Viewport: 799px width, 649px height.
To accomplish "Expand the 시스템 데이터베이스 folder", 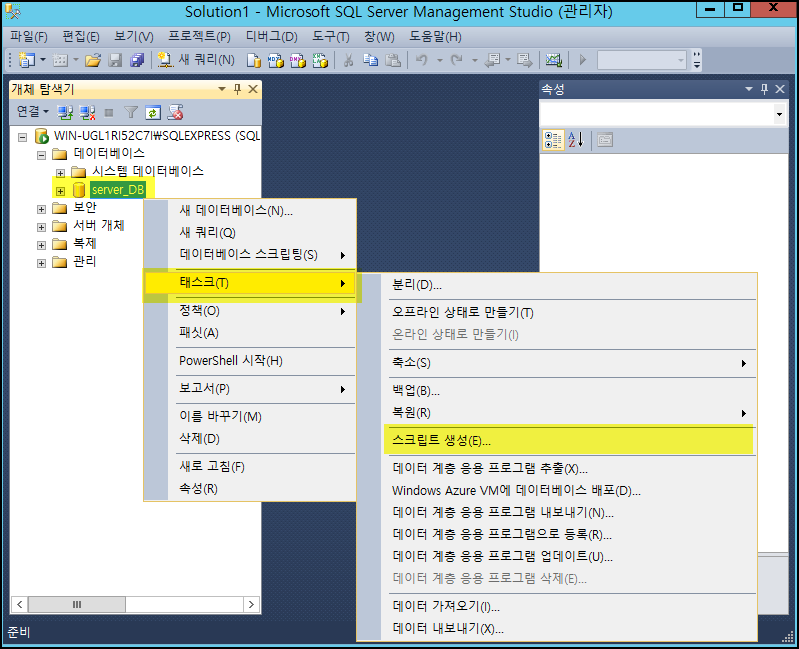I will point(60,173).
